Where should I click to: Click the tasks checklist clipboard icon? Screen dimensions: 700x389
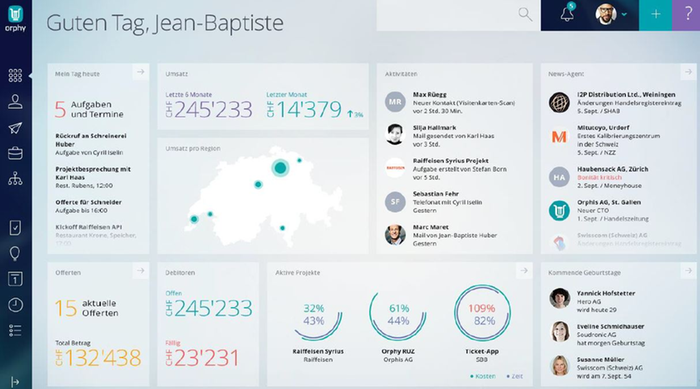[15, 228]
